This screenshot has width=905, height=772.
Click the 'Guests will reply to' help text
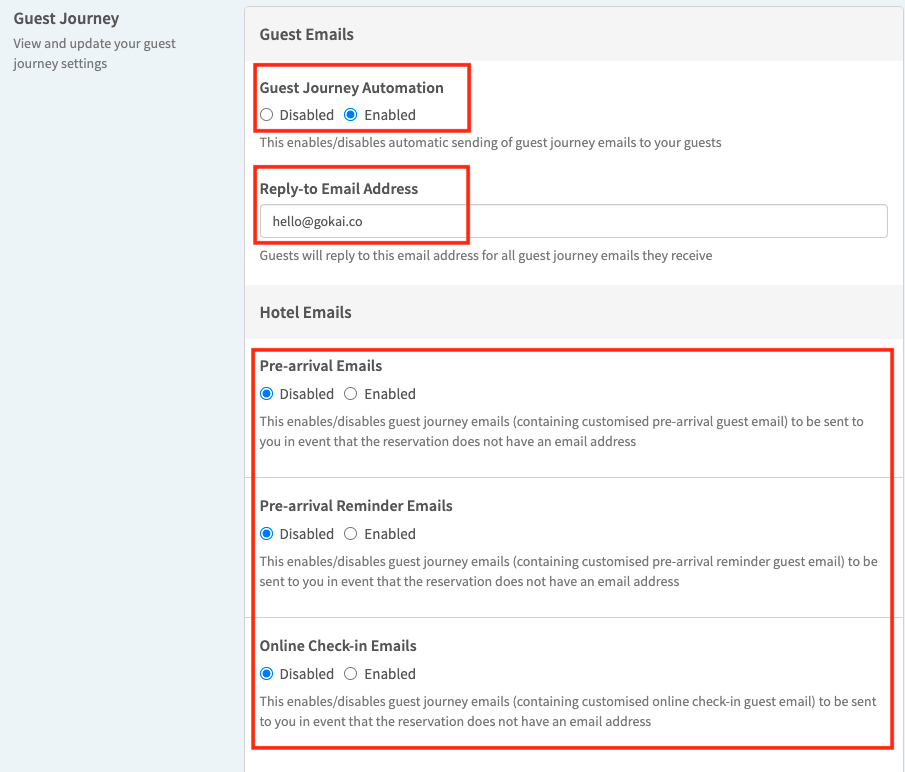486,255
